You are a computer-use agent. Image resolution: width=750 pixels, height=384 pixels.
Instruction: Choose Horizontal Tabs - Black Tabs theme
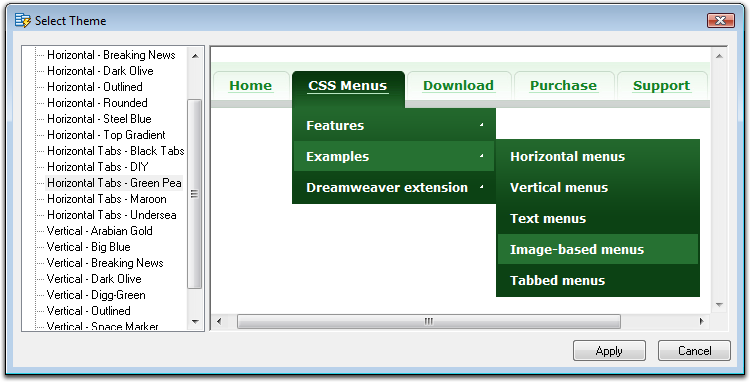click(116, 151)
